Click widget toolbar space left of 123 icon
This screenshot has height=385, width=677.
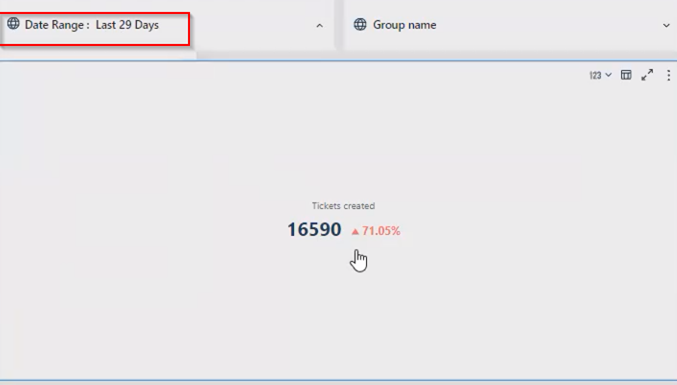click(389, 76)
